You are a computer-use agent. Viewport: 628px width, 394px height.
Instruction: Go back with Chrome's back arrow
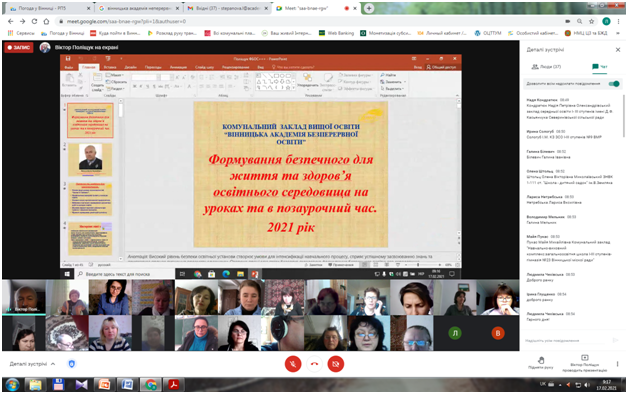[11, 21]
